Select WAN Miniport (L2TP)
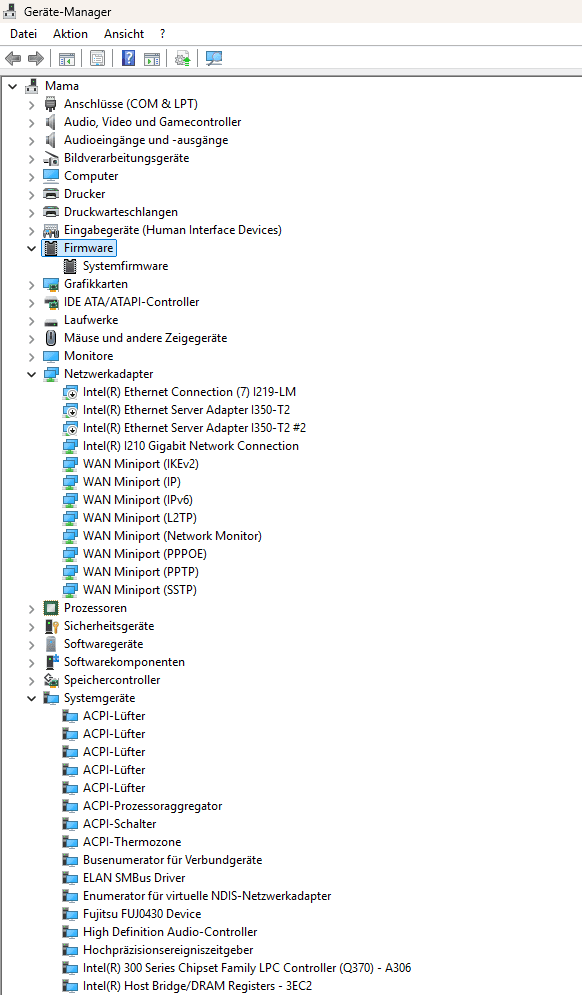The image size is (582, 995). pos(140,518)
